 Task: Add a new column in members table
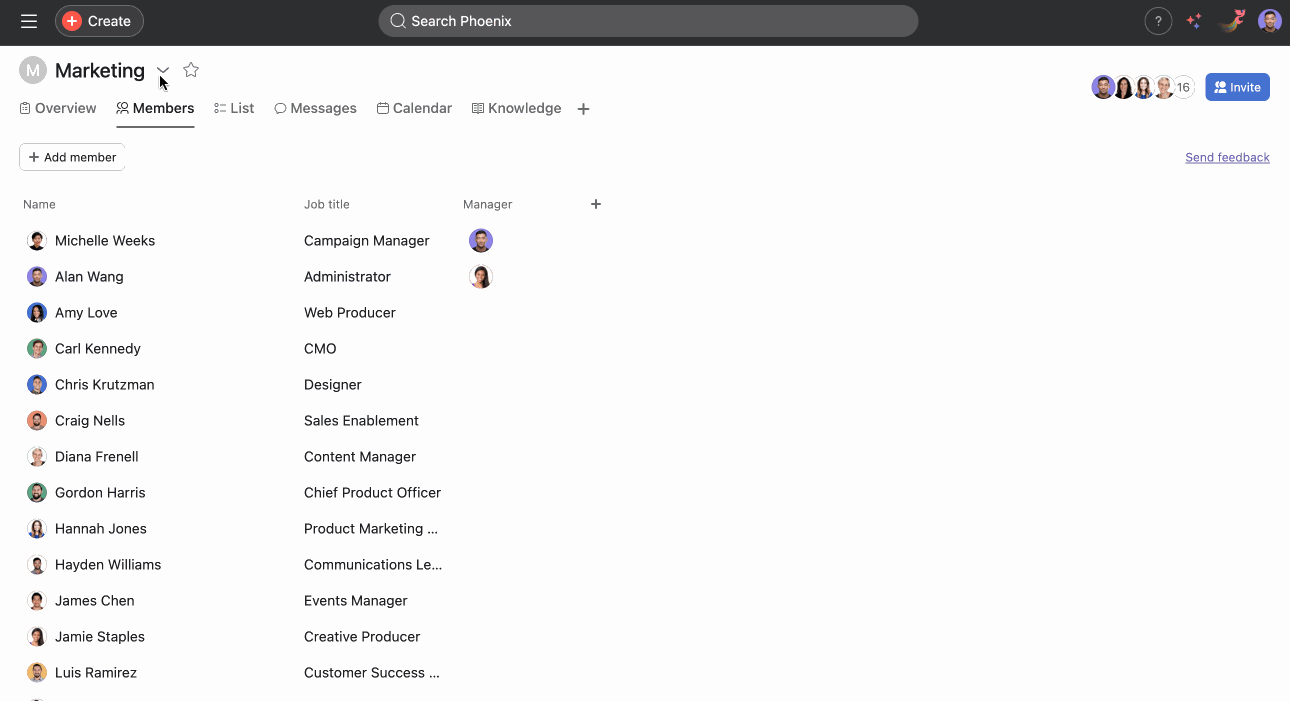coord(596,204)
